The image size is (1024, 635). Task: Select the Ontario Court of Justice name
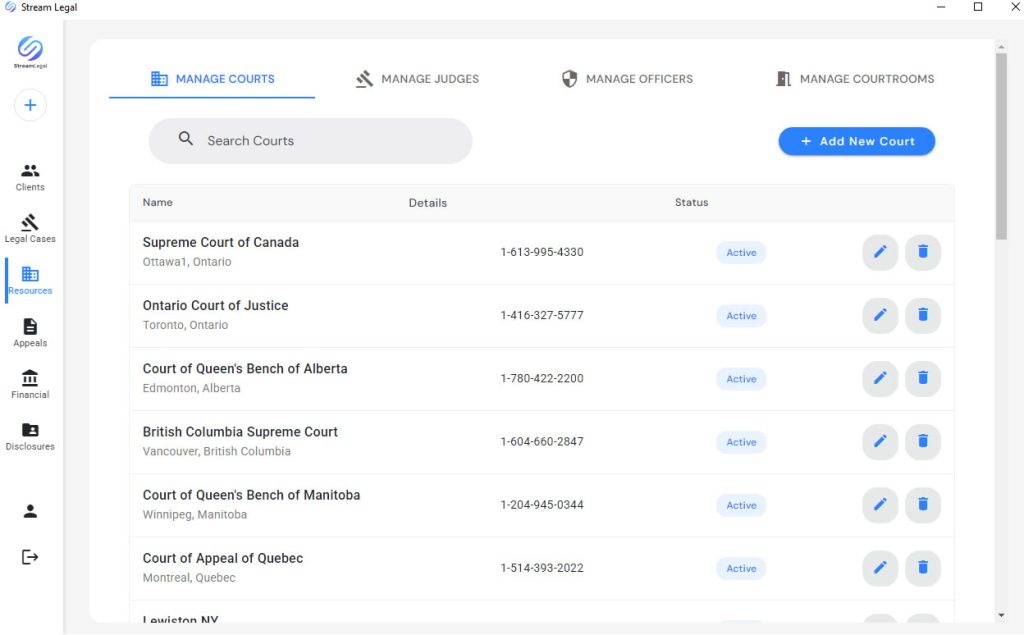tap(216, 306)
